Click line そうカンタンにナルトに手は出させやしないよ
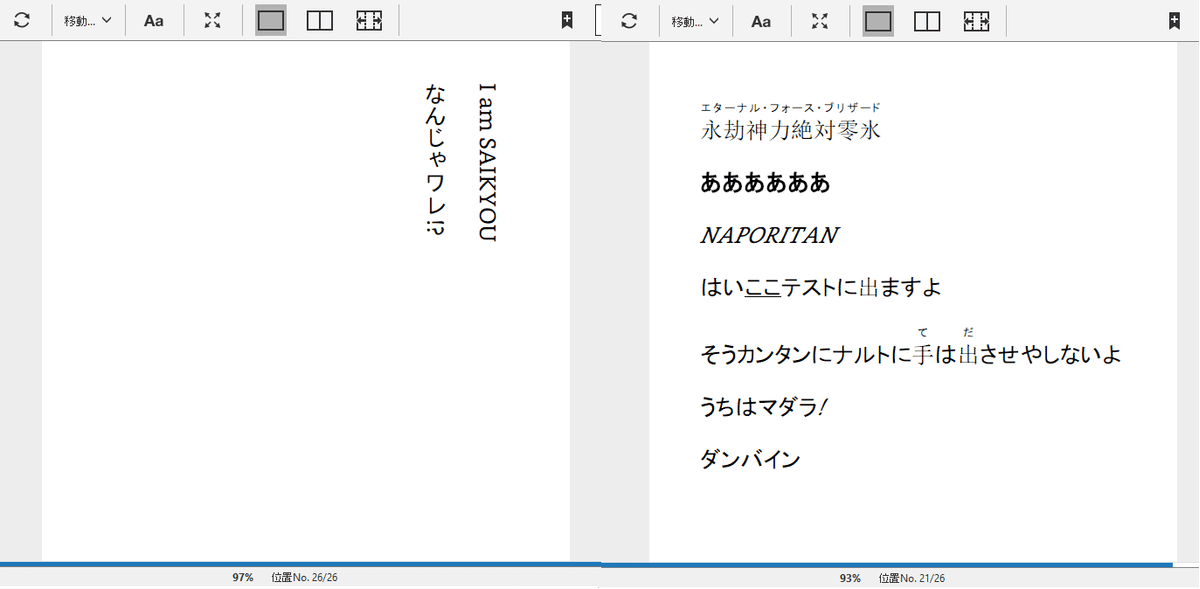 [911, 354]
